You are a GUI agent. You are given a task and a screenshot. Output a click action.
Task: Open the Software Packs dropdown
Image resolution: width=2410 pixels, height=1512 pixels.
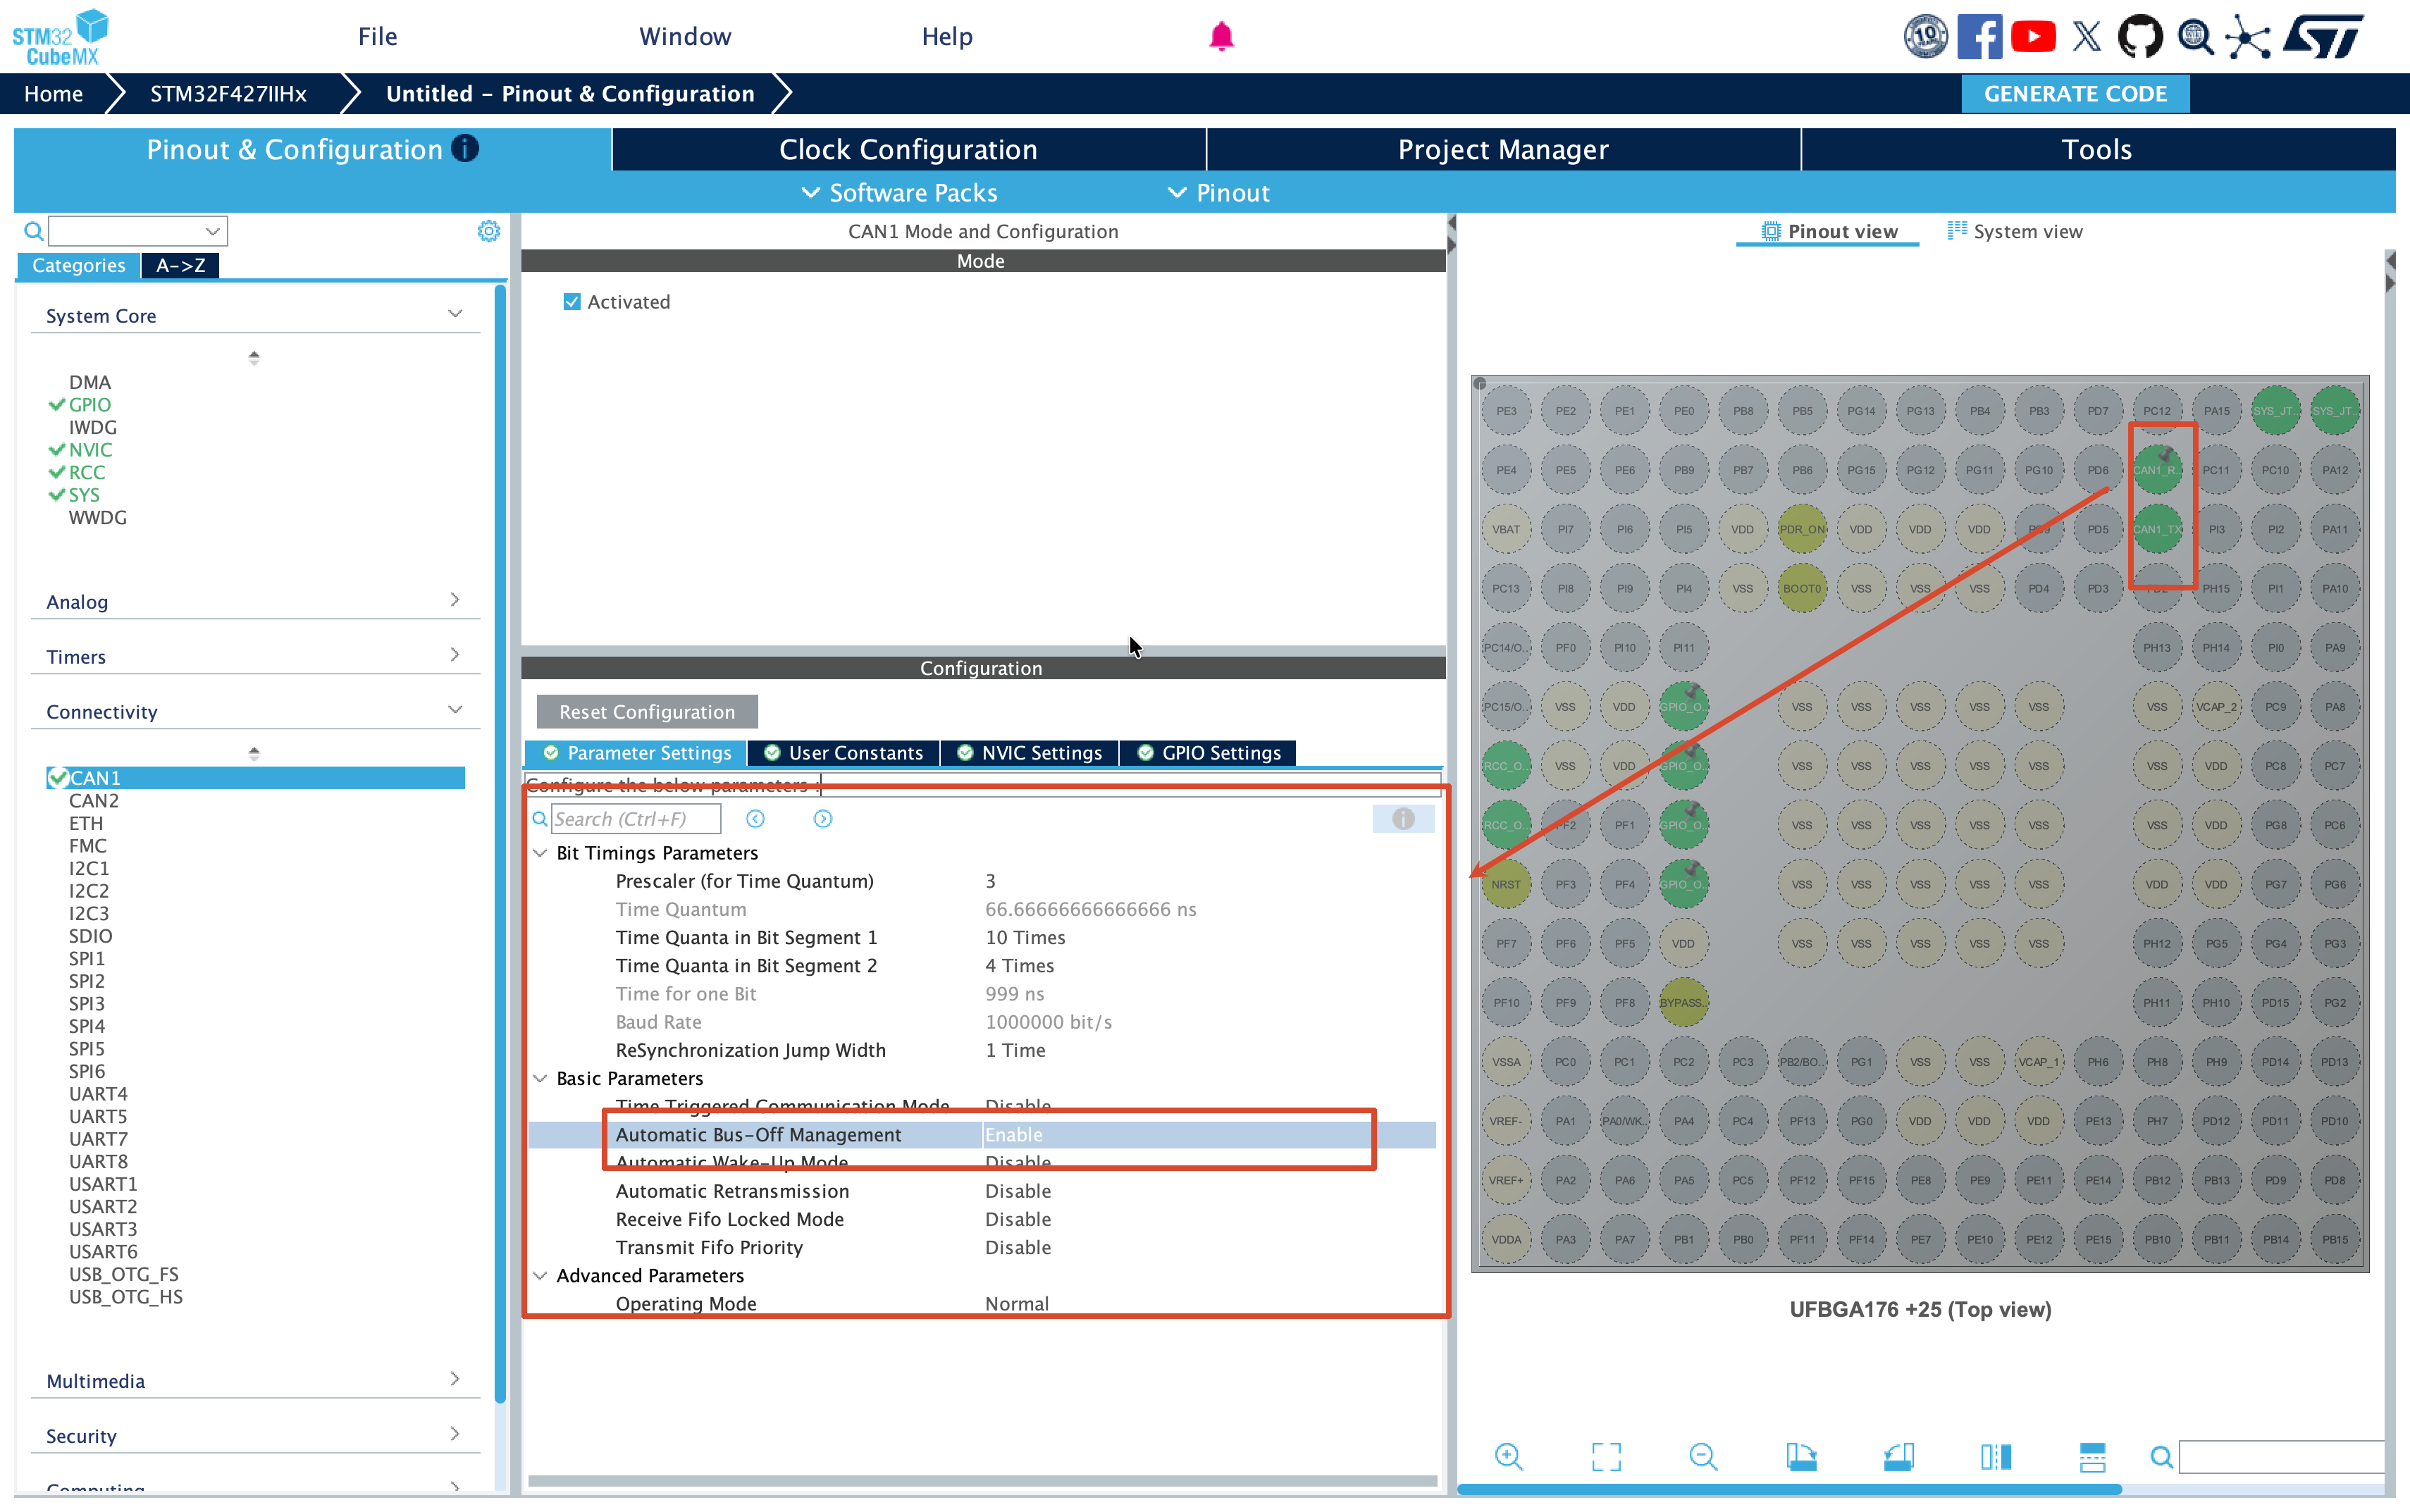[899, 193]
